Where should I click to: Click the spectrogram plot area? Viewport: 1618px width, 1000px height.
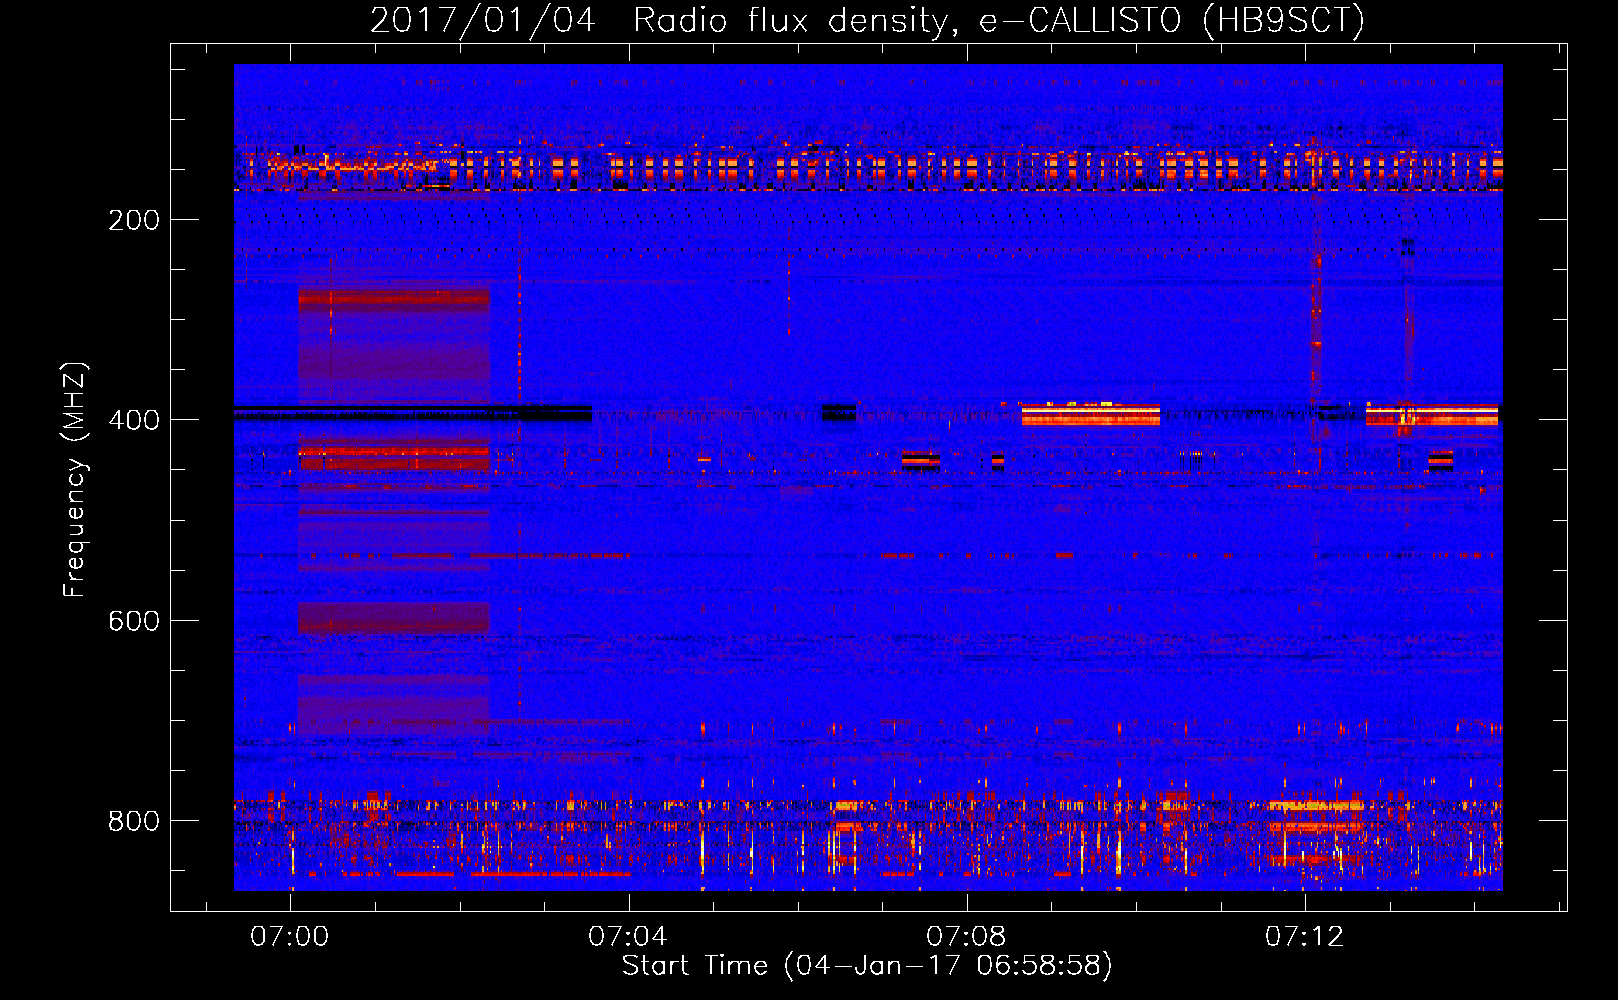[x=868, y=477]
